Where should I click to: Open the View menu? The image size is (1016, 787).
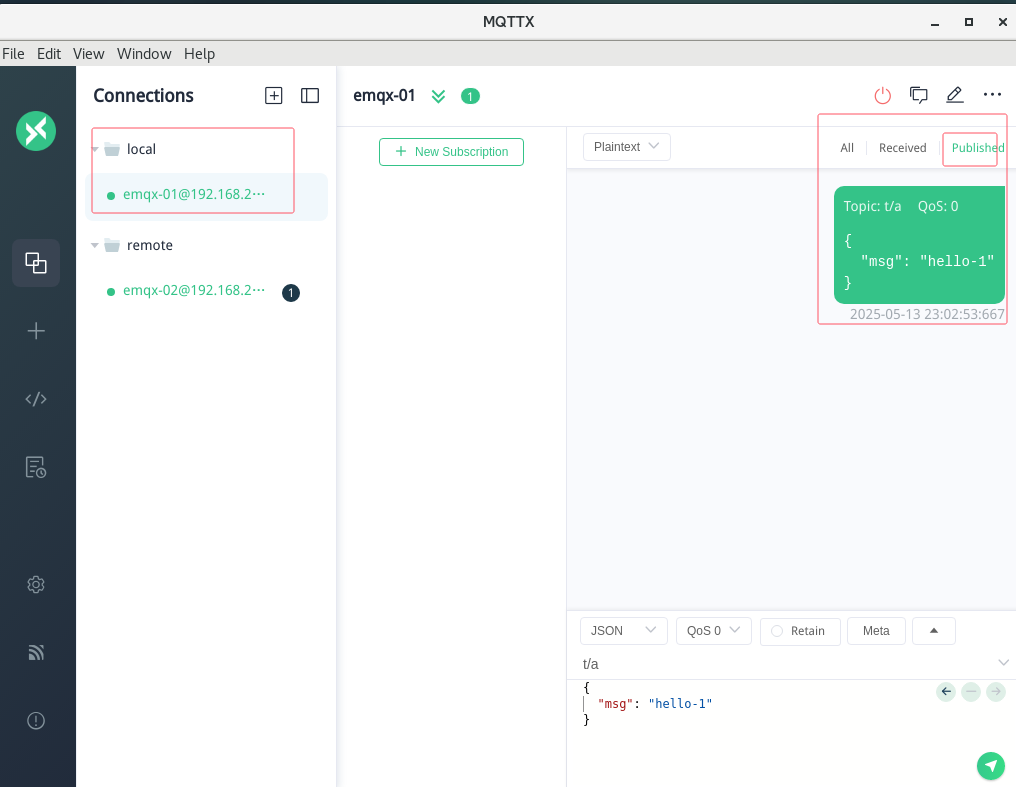click(89, 54)
